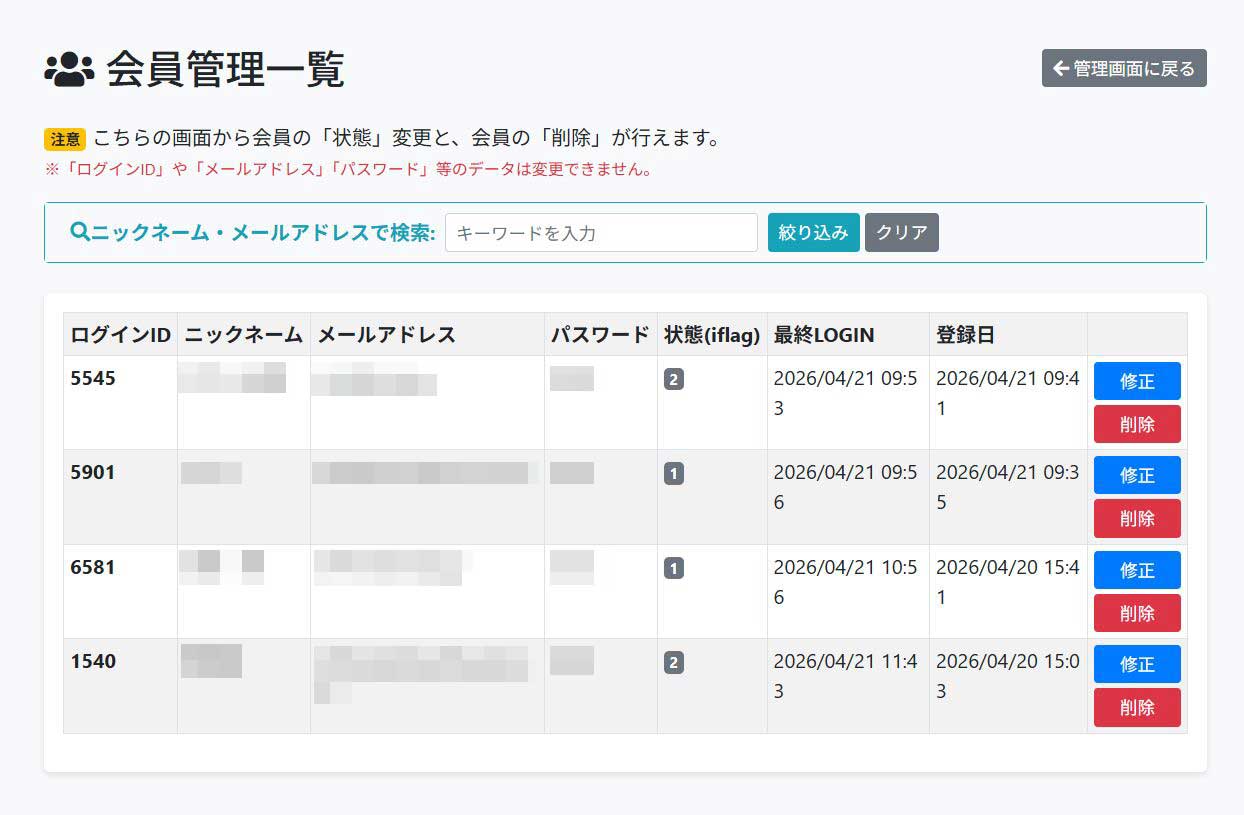Edit member 5545 with 修正
This screenshot has height=815, width=1244.
pos(1136,381)
